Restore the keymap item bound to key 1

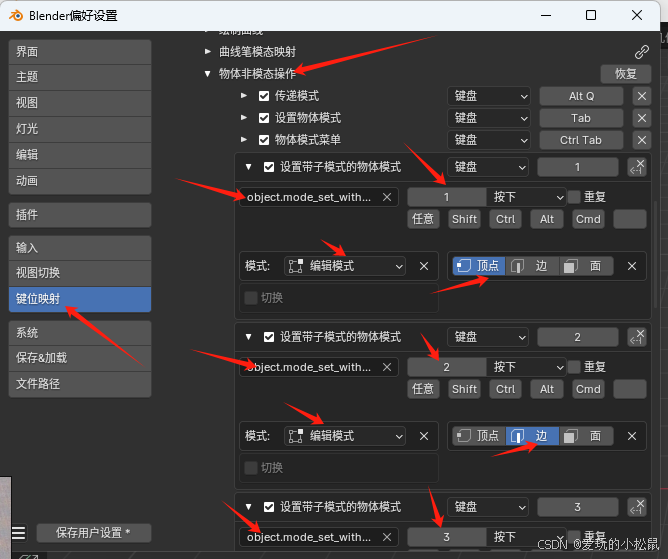coord(637,167)
